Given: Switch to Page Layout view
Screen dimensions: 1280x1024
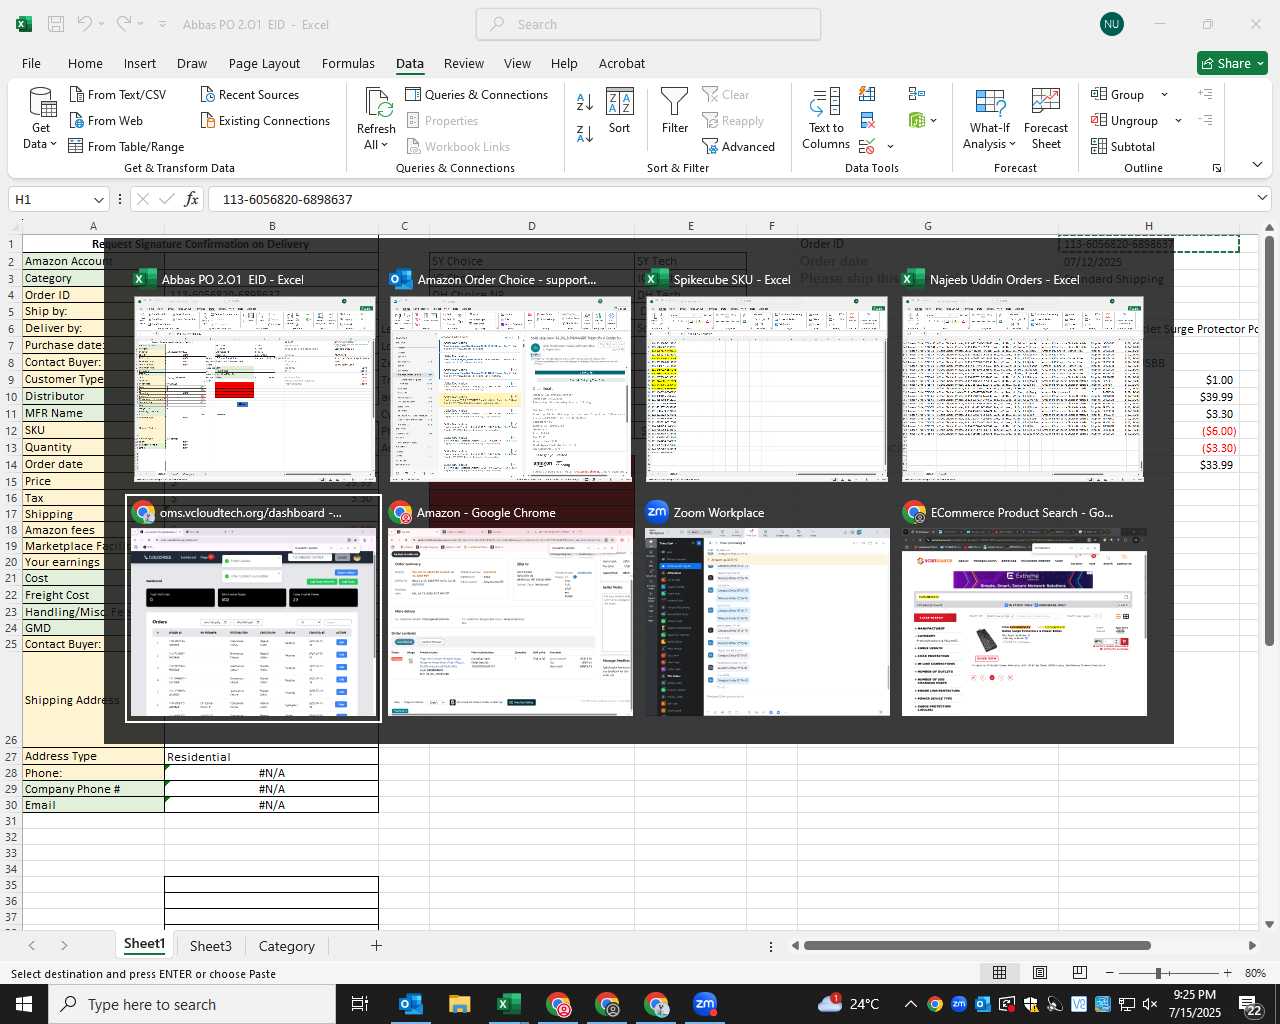Looking at the screenshot, I should pyautogui.click(x=1039, y=973).
